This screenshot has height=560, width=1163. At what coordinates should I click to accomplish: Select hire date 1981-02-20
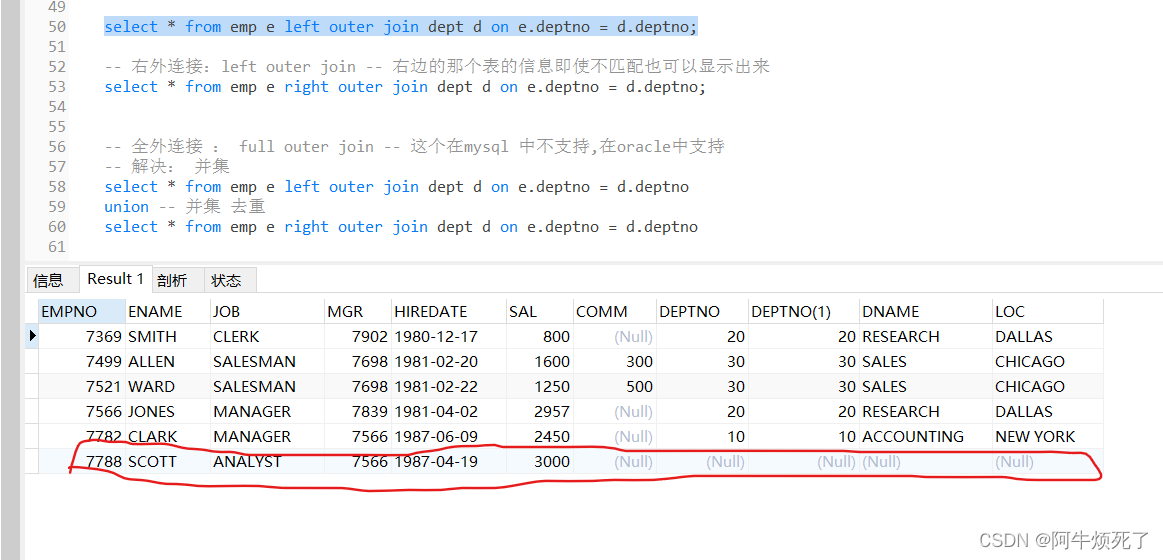pos(449,362)
